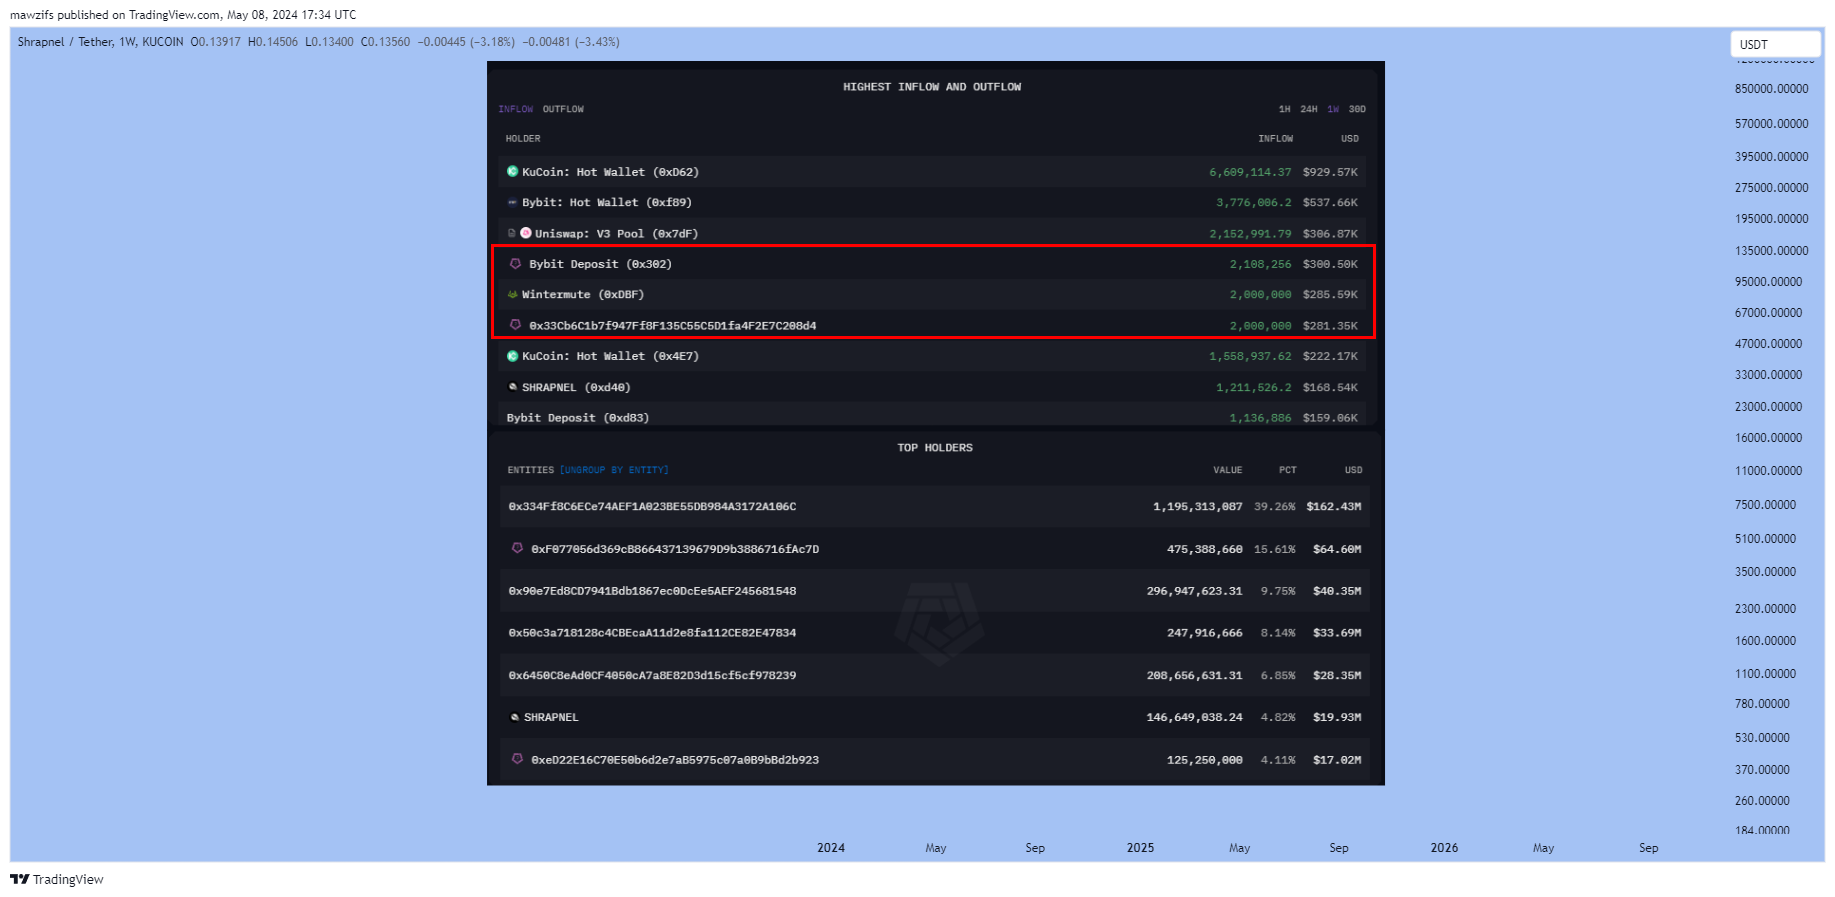
Task: Open KuCoin: Hot Wallet (0x4E7) row
Action: pos(932,356)
